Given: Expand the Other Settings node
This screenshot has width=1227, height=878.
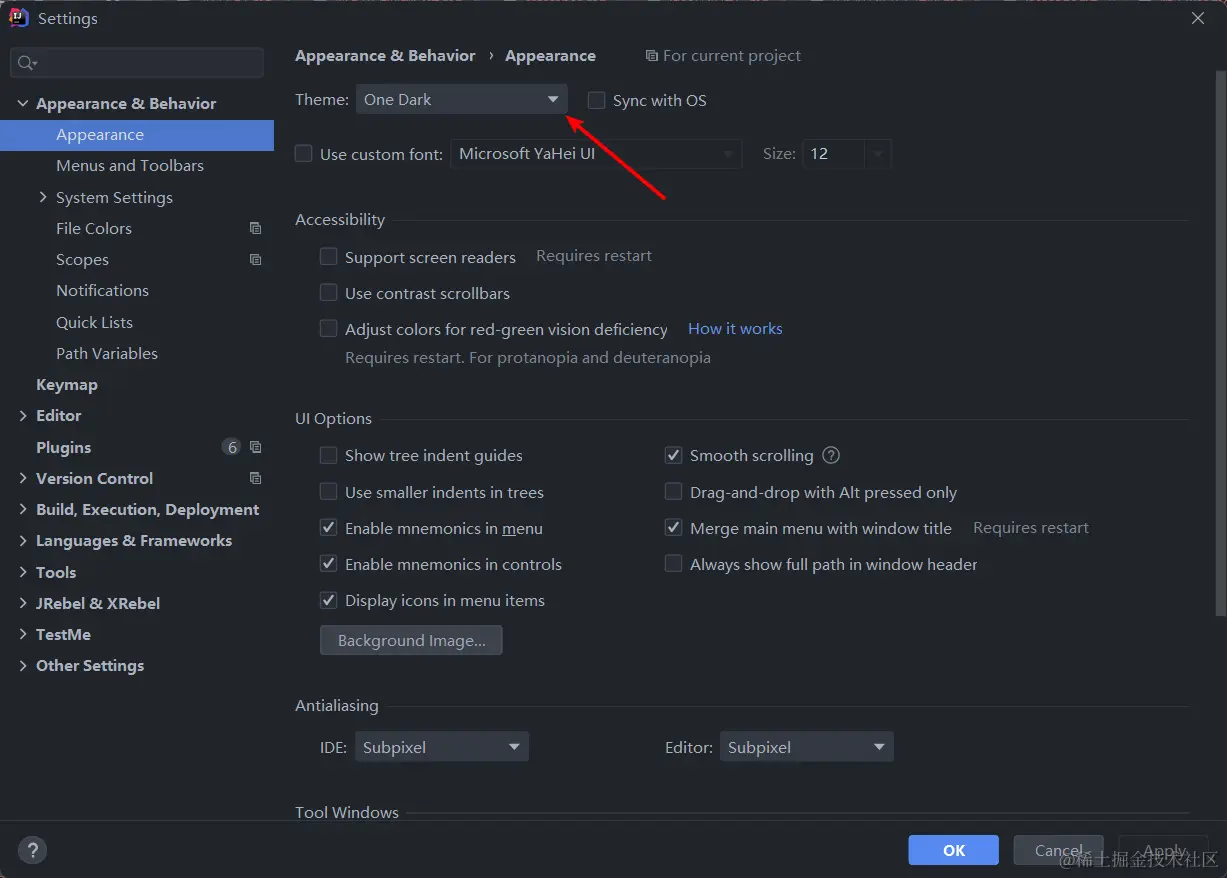Looking at the screenshot, I should (x=23, y=665).
